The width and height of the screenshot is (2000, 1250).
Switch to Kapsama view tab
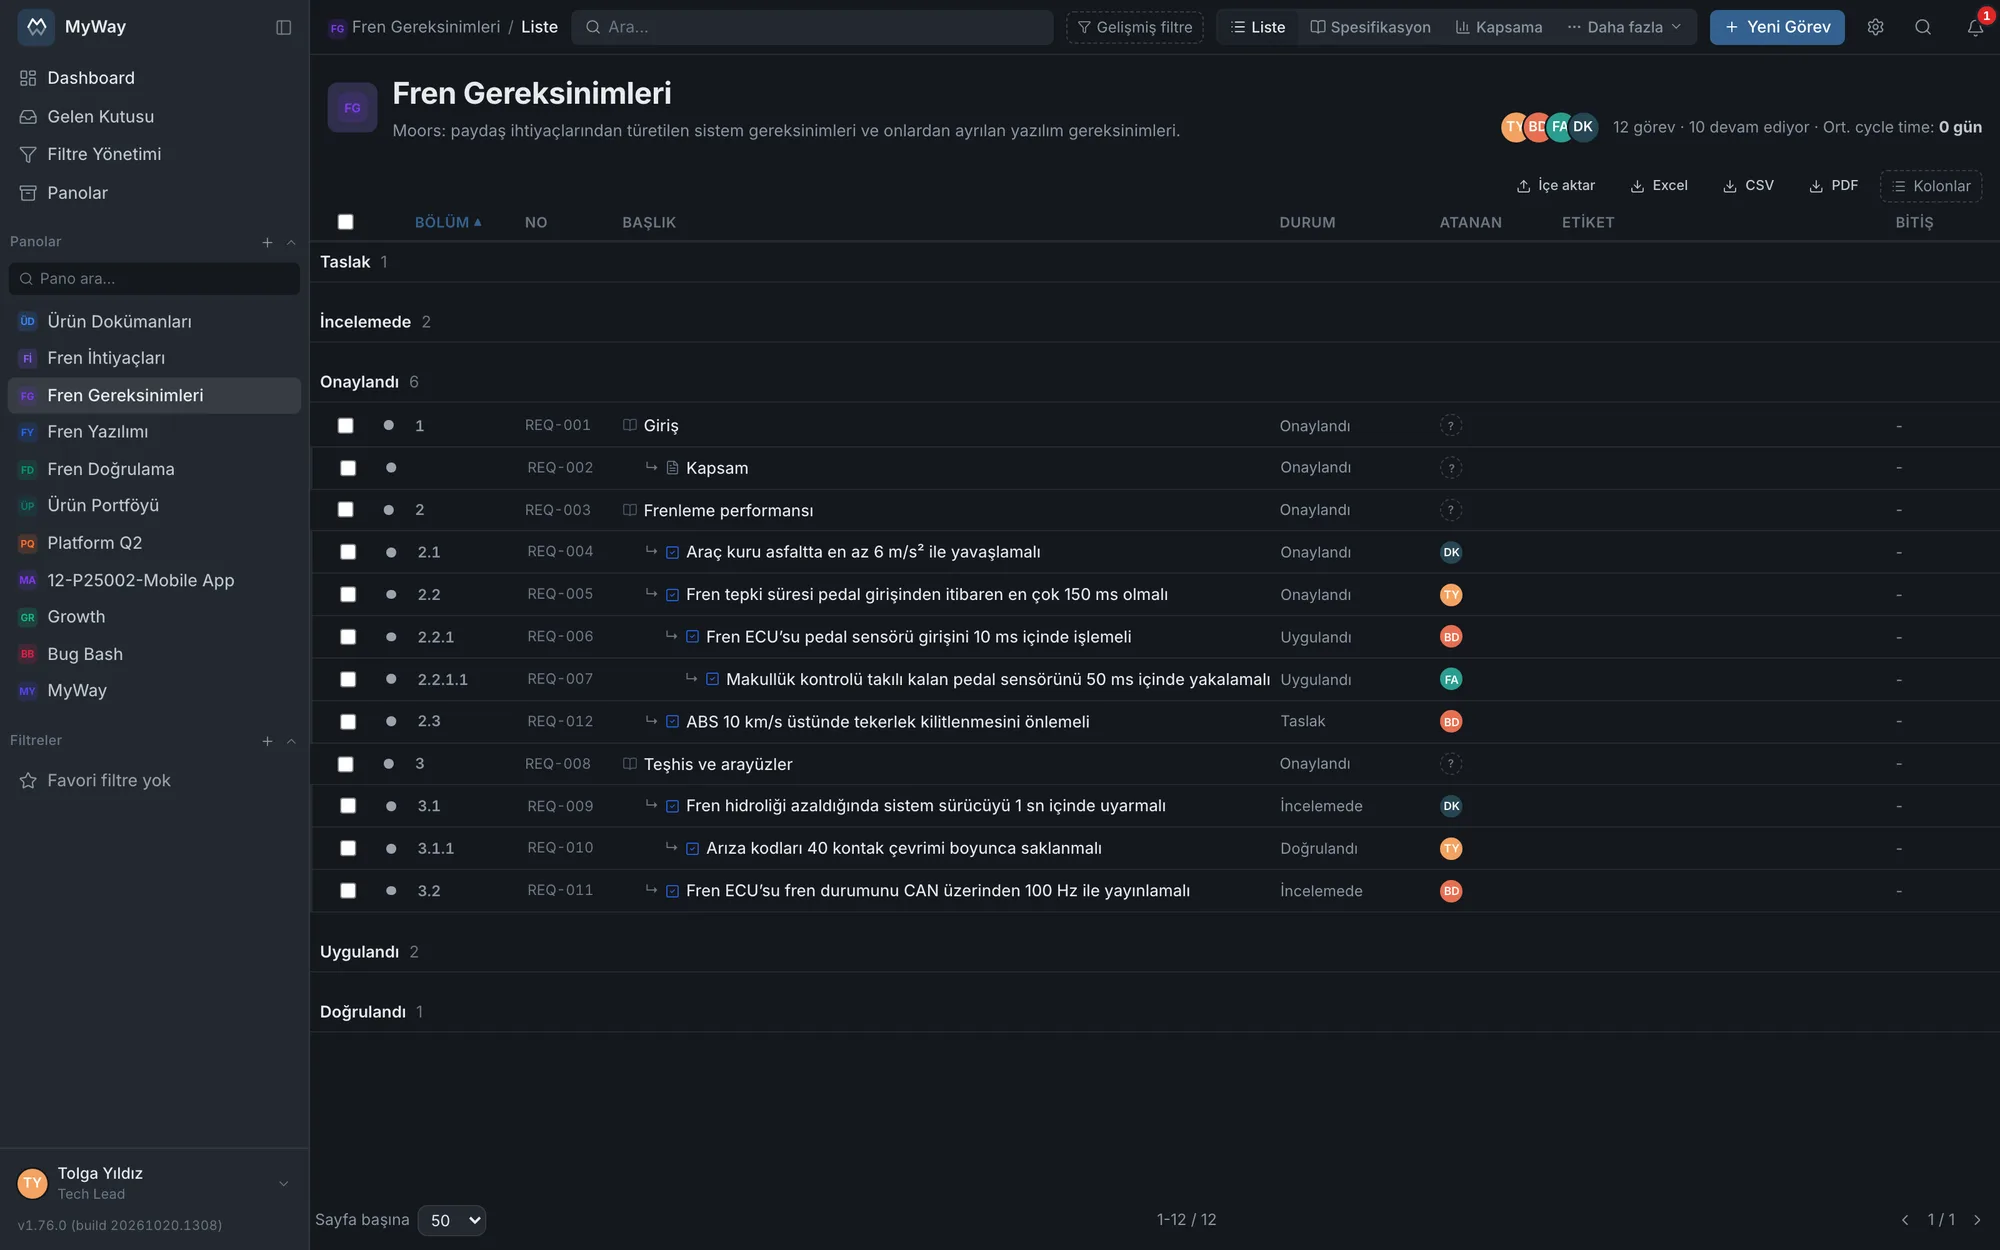click(x=1499, y=27)
